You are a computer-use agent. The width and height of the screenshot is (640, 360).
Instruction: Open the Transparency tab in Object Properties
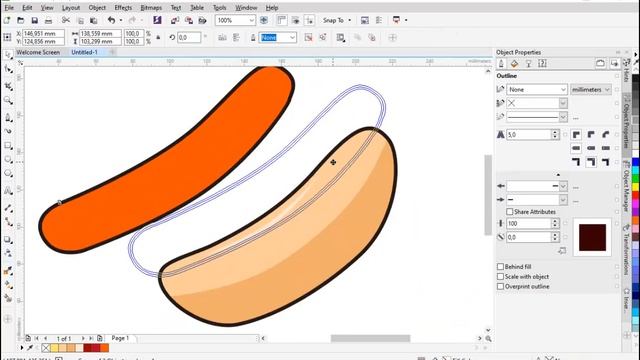(x=529, y=63)
